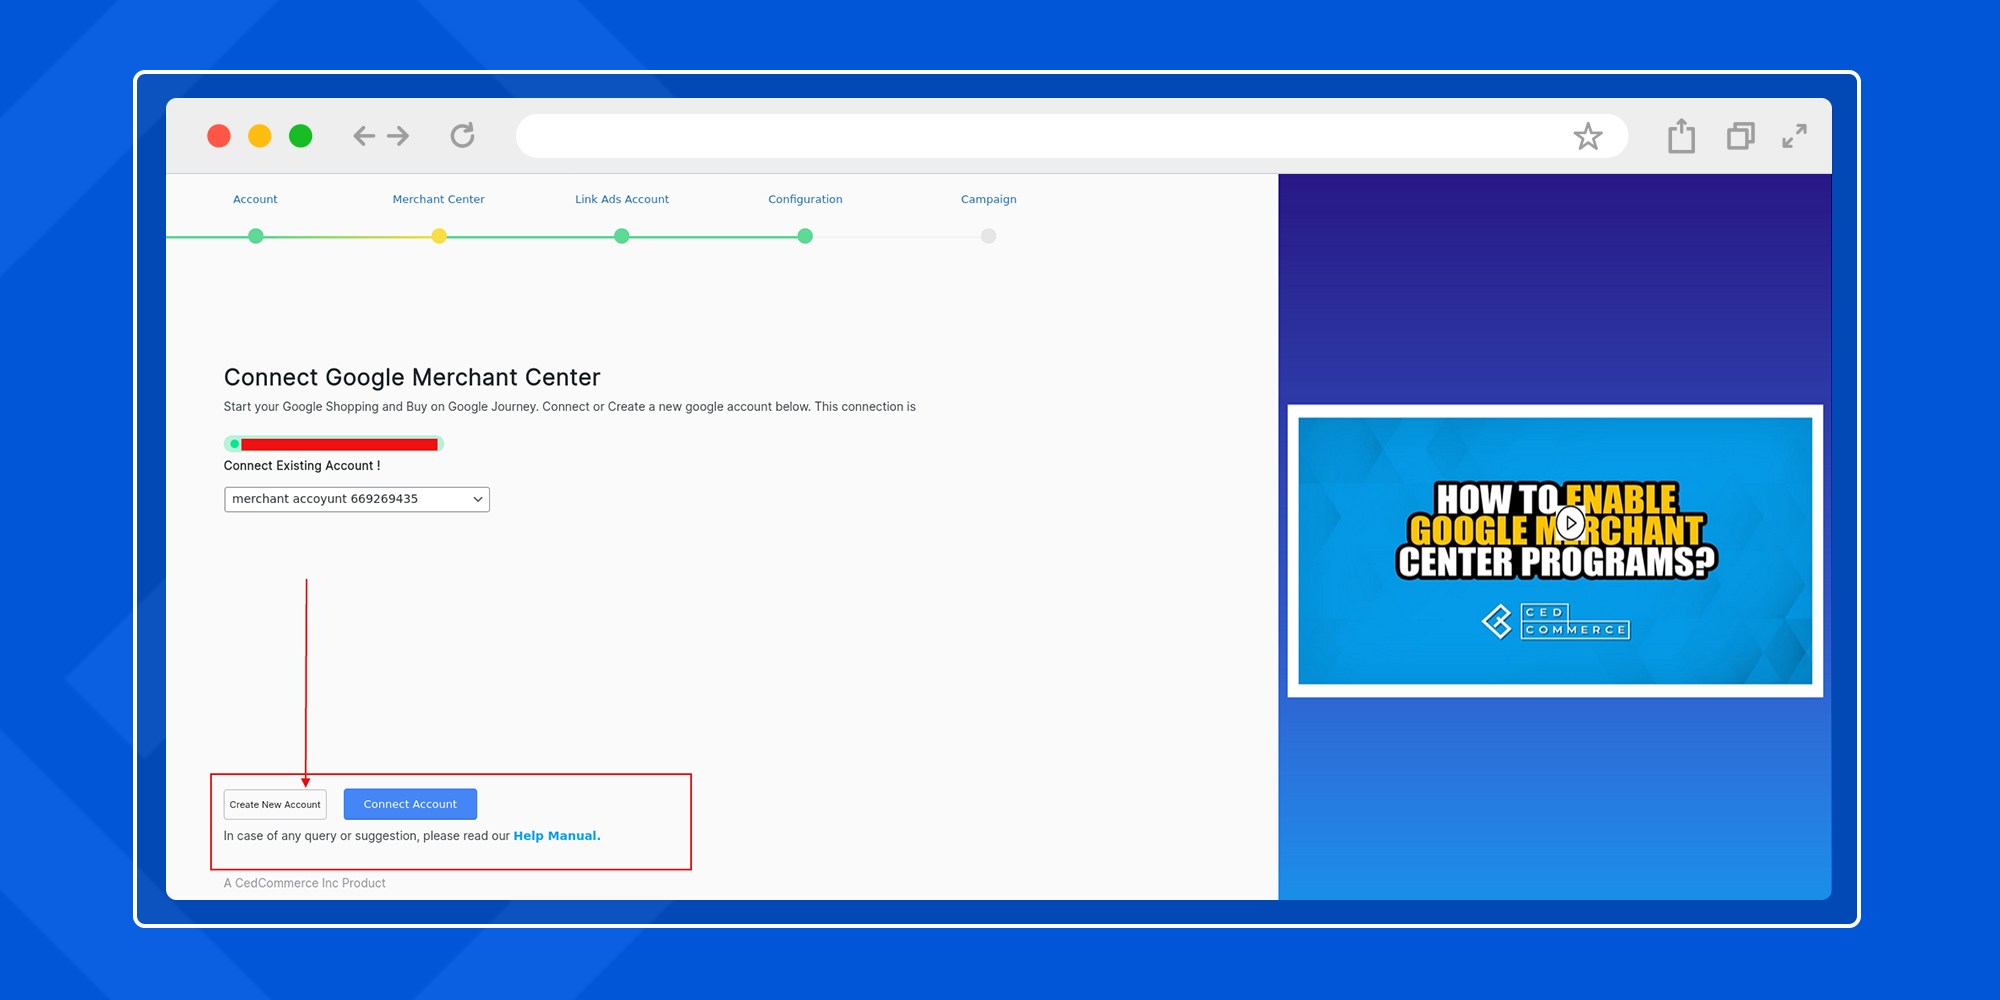Image resolution: width=2000 pixels, height=1000 pixels.
Task: Navigate forward using the browser arrow
Action: (398, 136)
